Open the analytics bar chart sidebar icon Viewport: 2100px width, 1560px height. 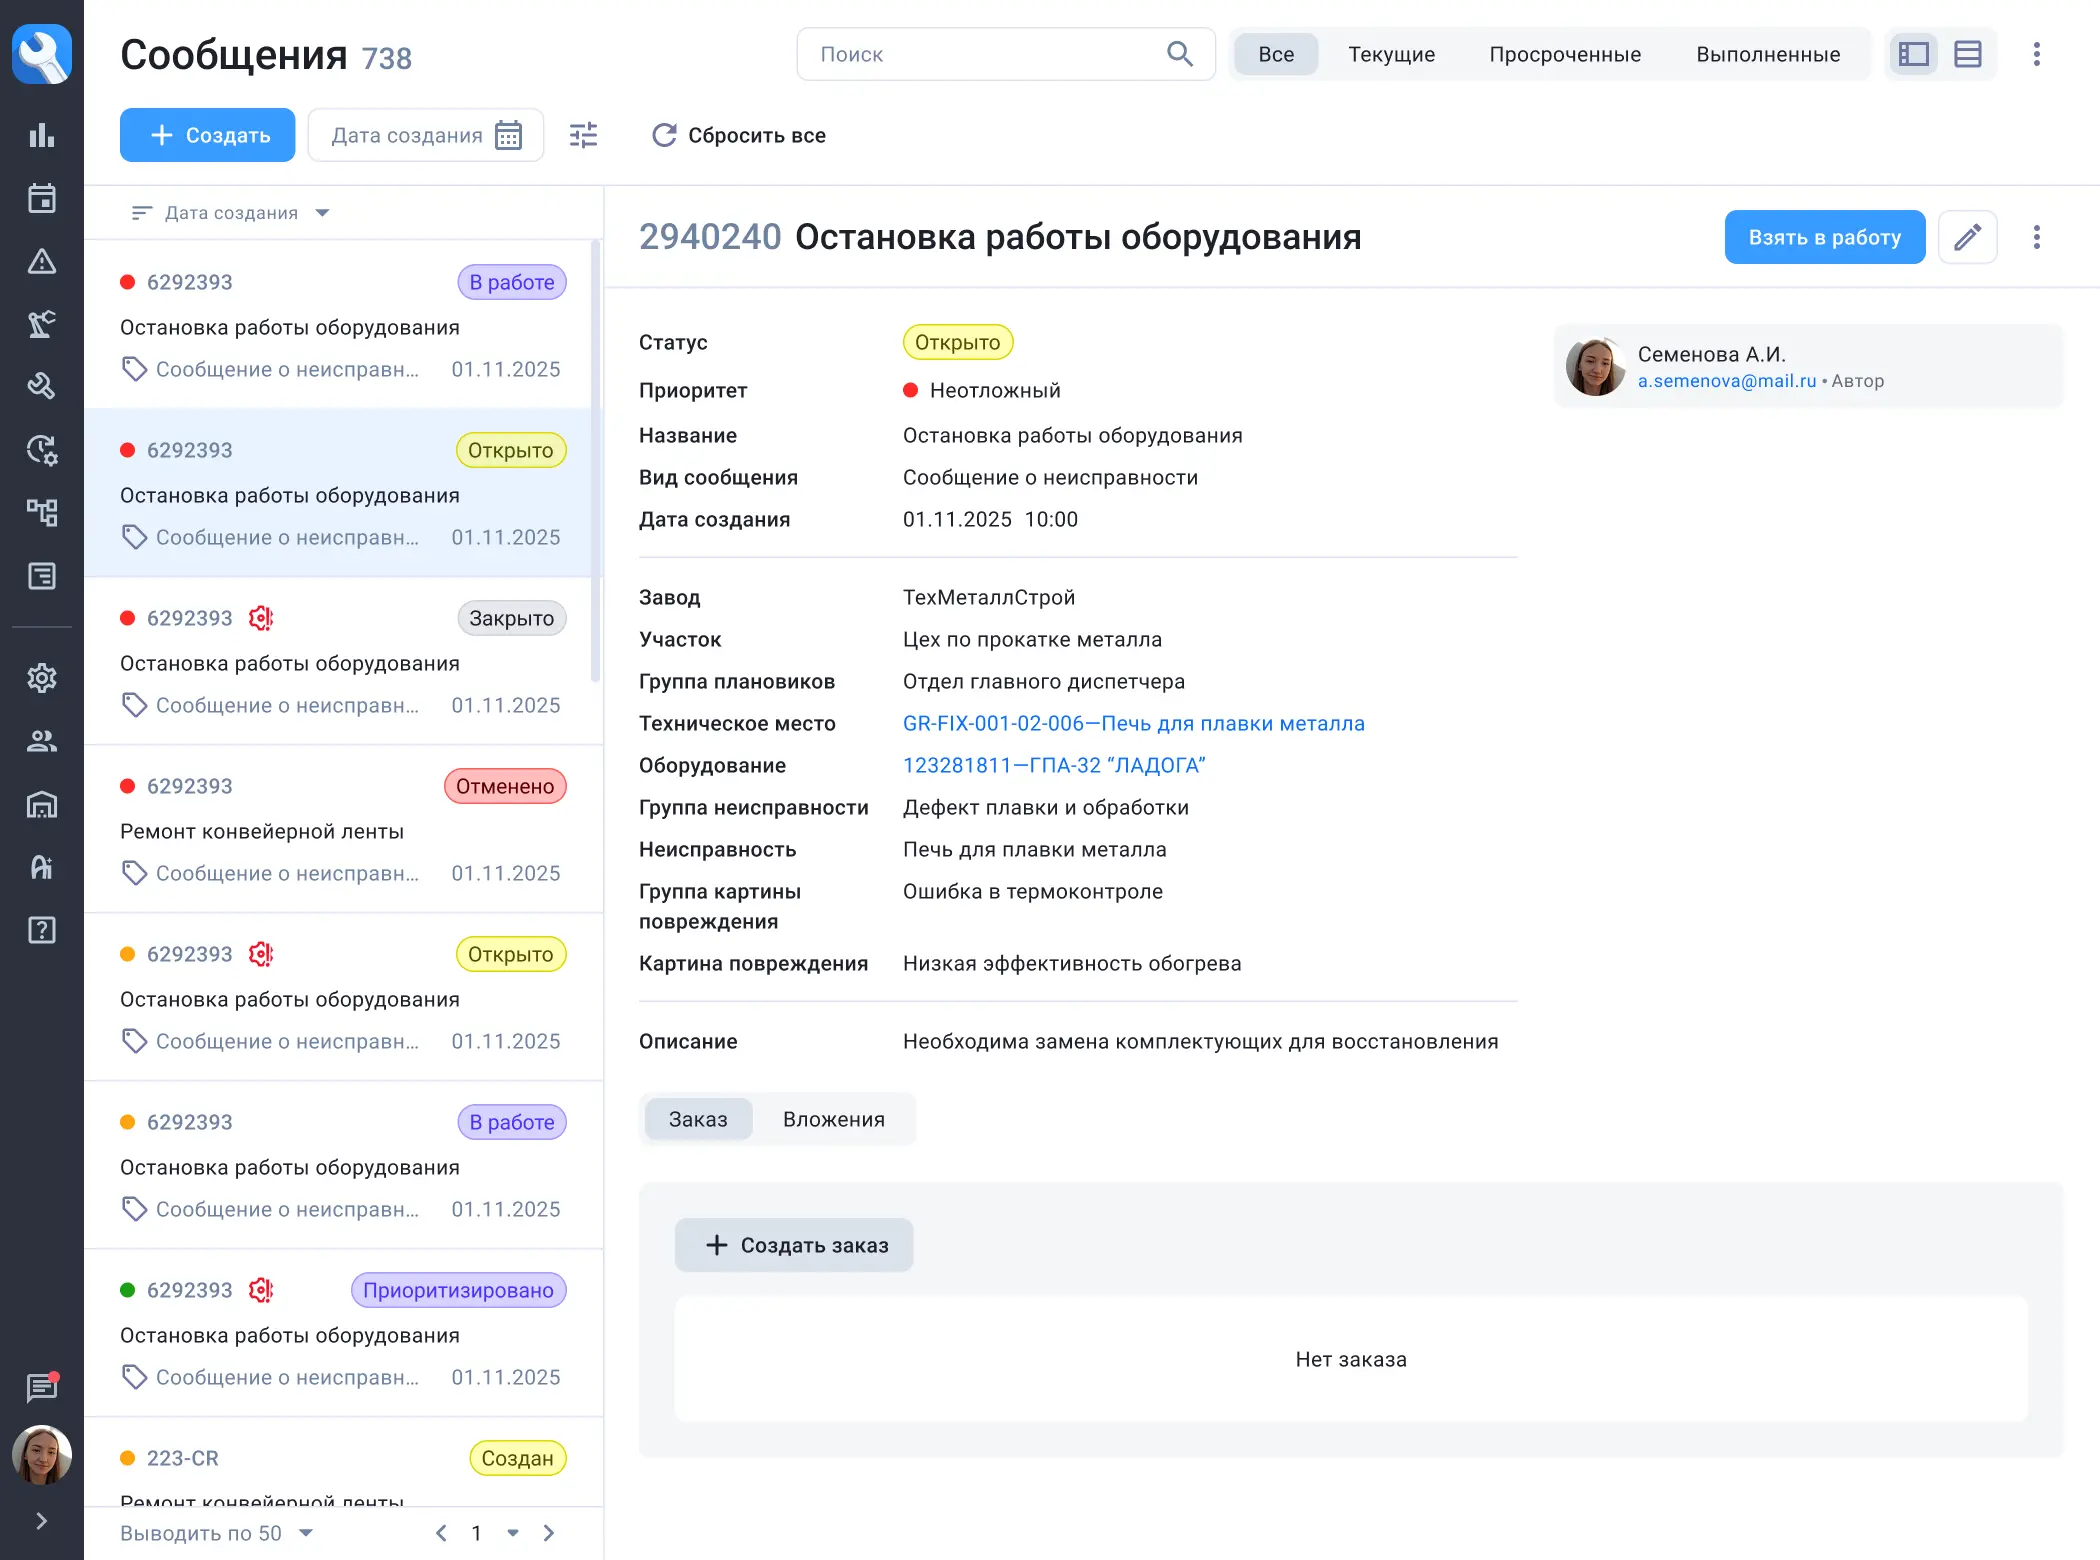point(41,135)
